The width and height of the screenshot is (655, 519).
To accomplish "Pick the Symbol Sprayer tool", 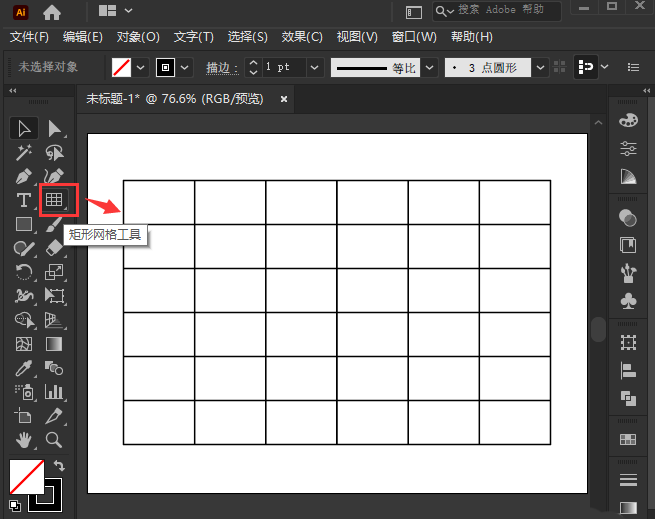I will tap(25, 392).
